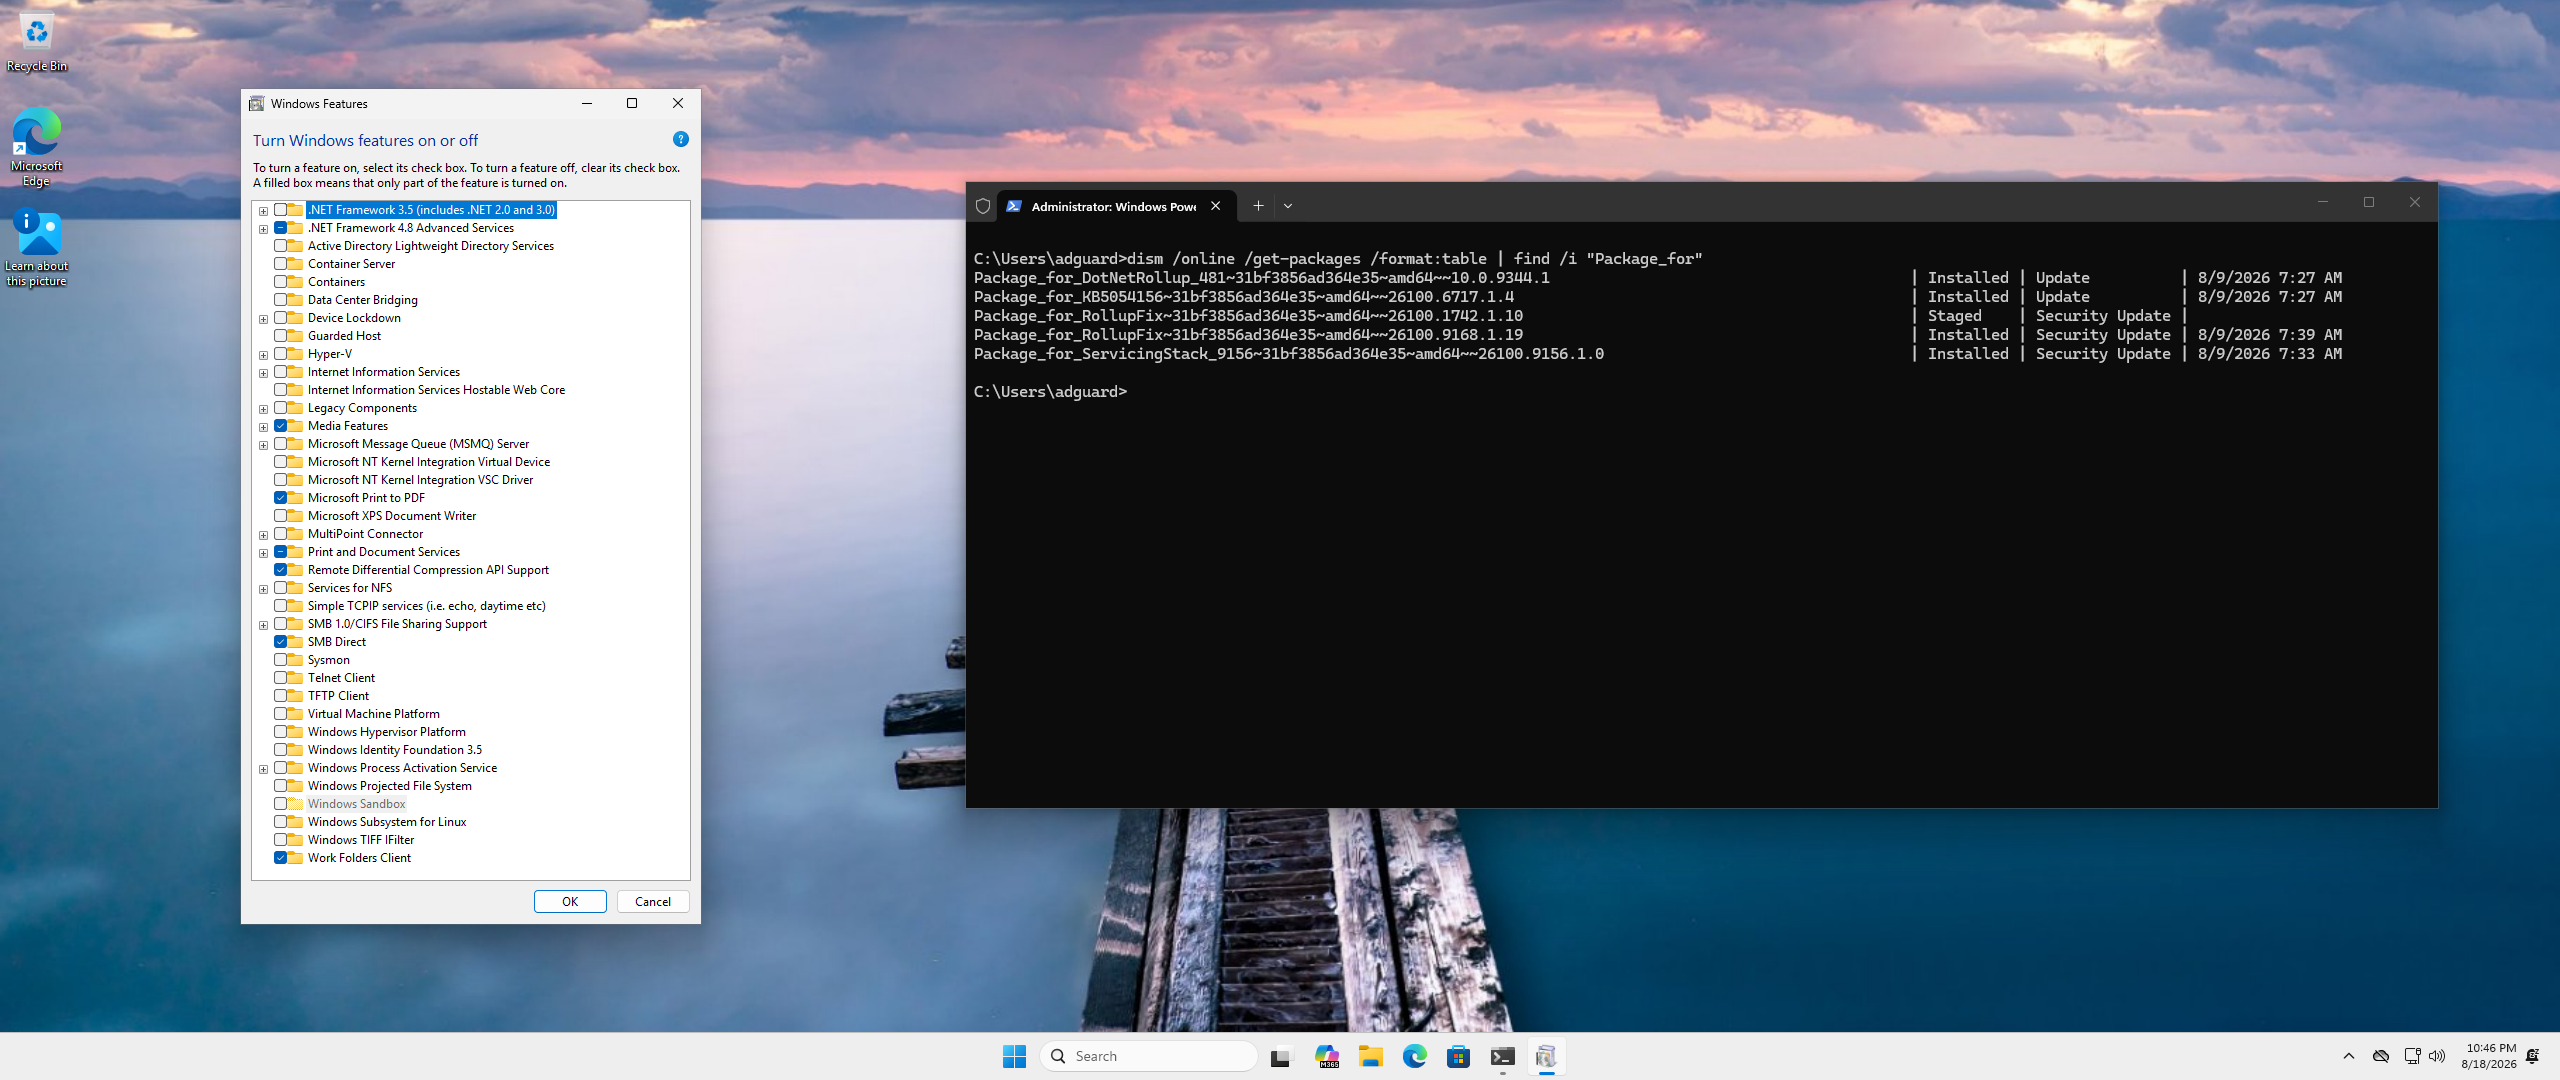Click the PowerShell icon on the terminal tab

tap(1014, 206)
